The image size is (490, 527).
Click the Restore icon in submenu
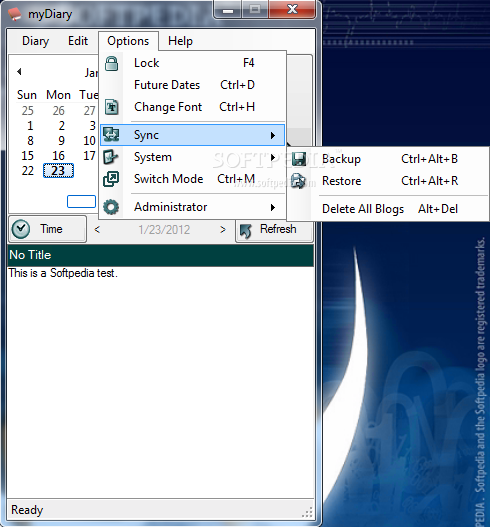point(298,181)
